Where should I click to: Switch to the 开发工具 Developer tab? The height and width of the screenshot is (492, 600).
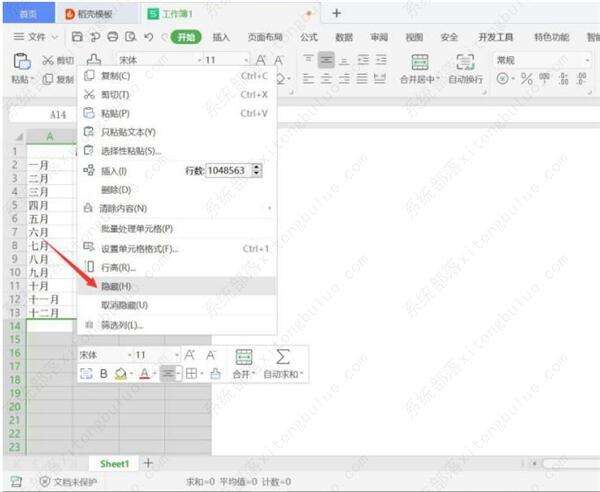coord(496,37)
